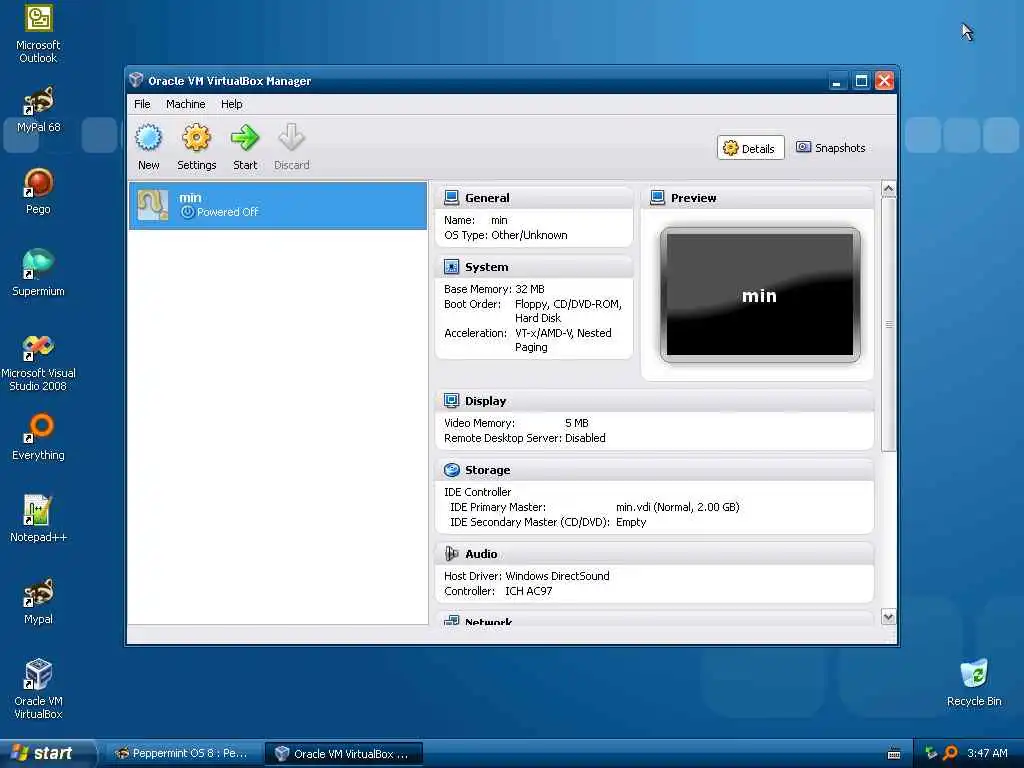Open the Recycle Bin
The width and height of the screenshot is (1024, 768).
(x=974, y=683)
